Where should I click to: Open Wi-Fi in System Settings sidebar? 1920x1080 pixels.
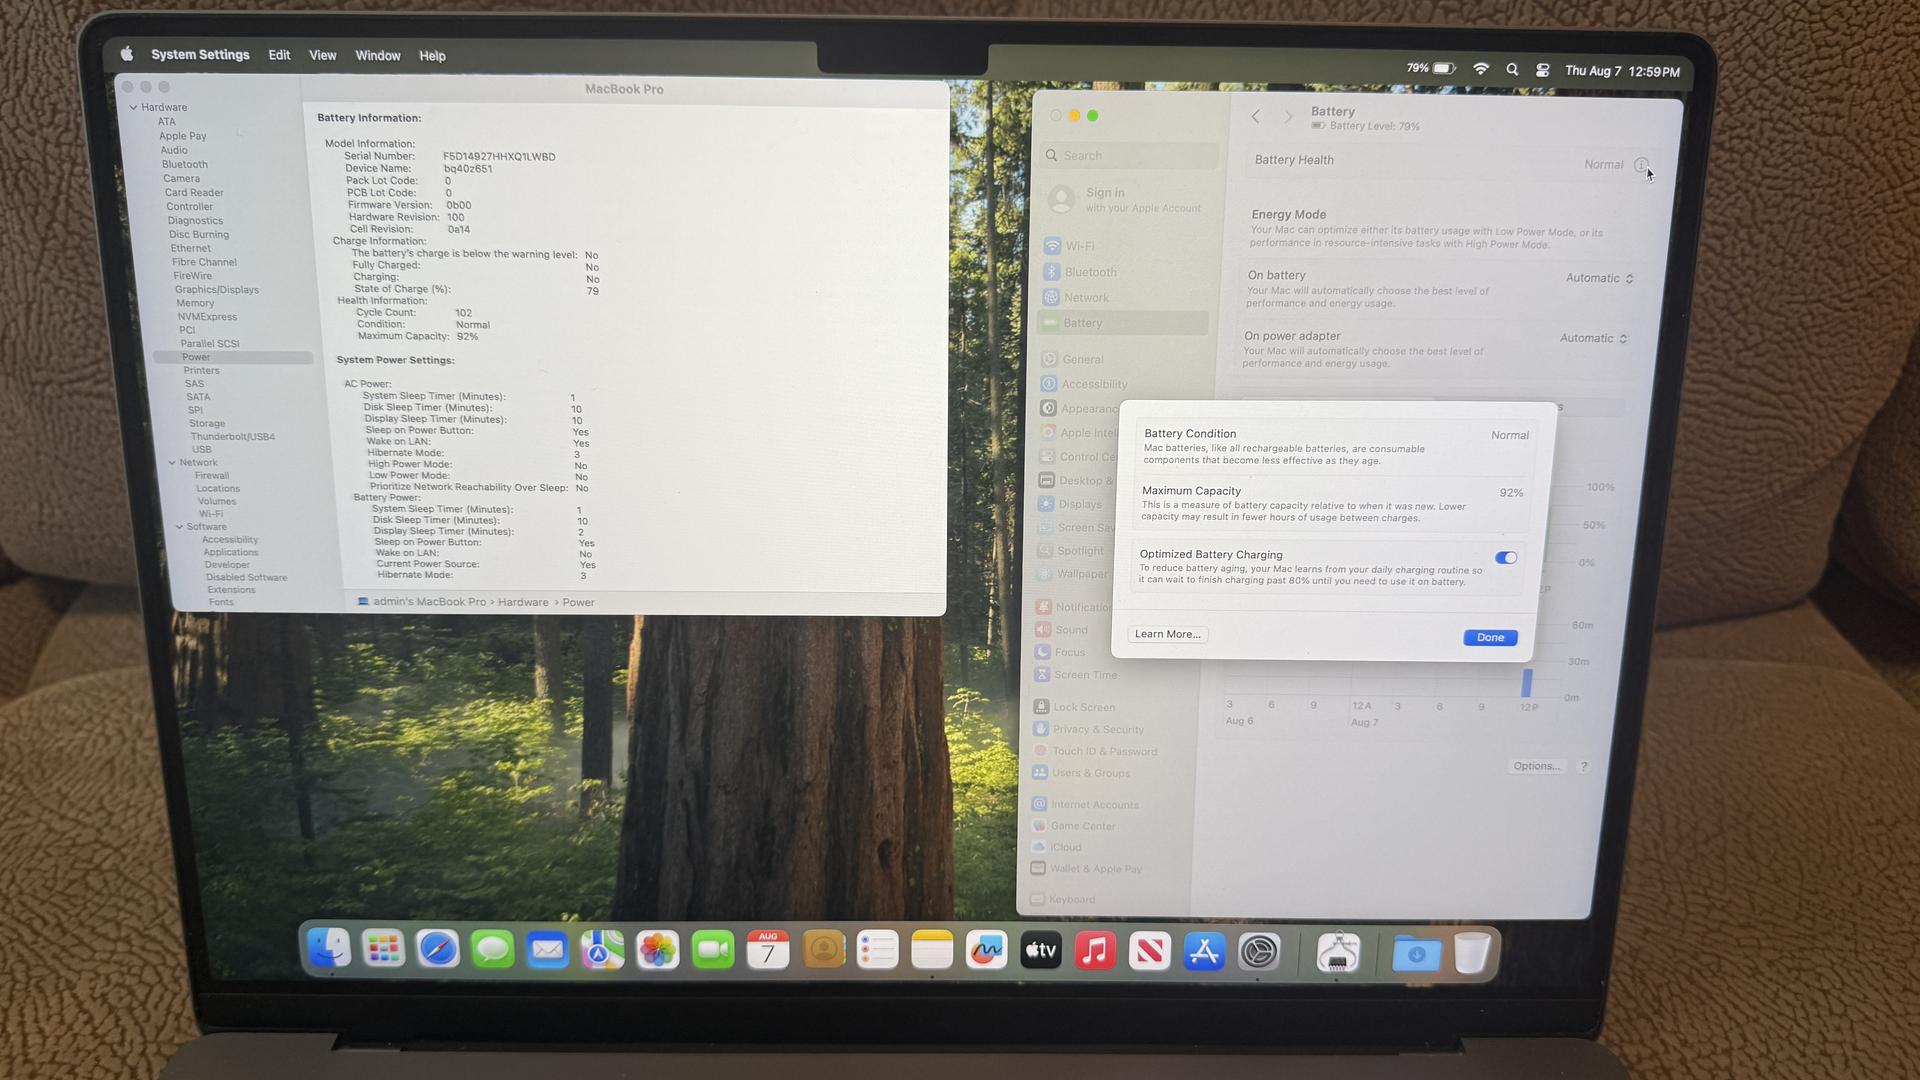1069,246
